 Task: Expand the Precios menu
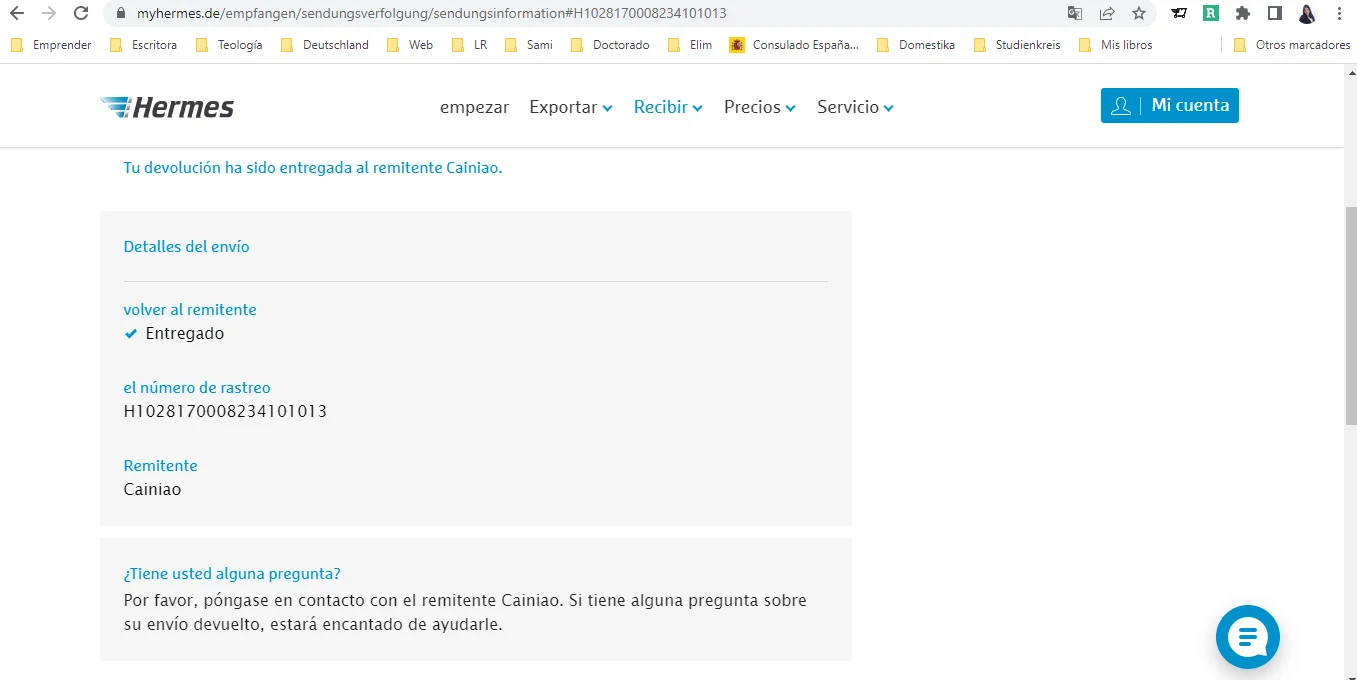click(x=760, y=107)
